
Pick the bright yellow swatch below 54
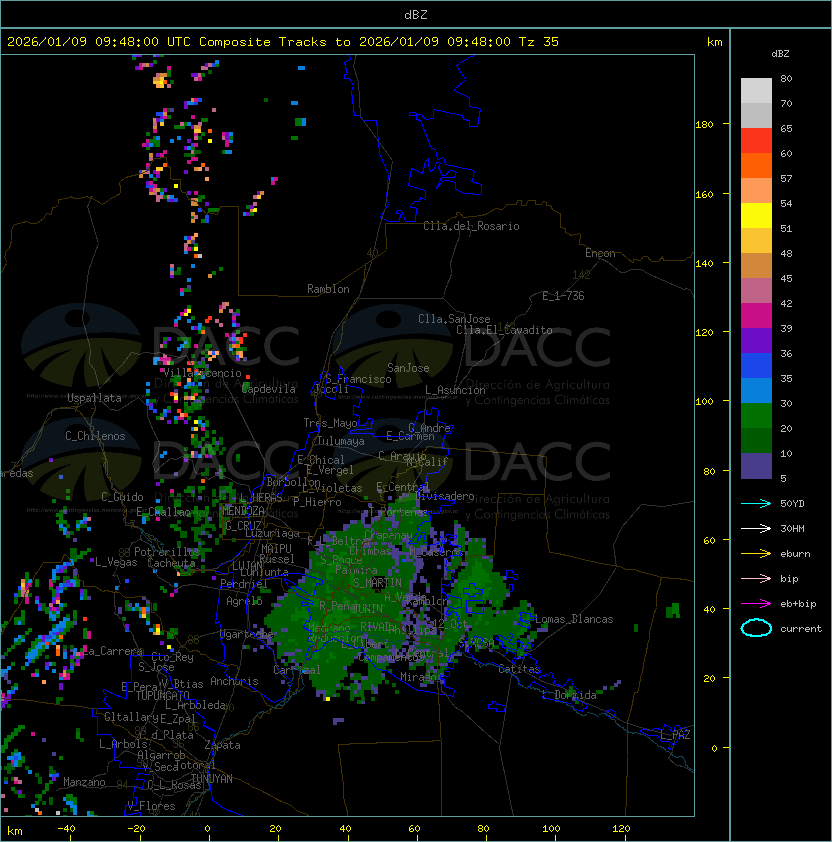[x=756, y=216]
